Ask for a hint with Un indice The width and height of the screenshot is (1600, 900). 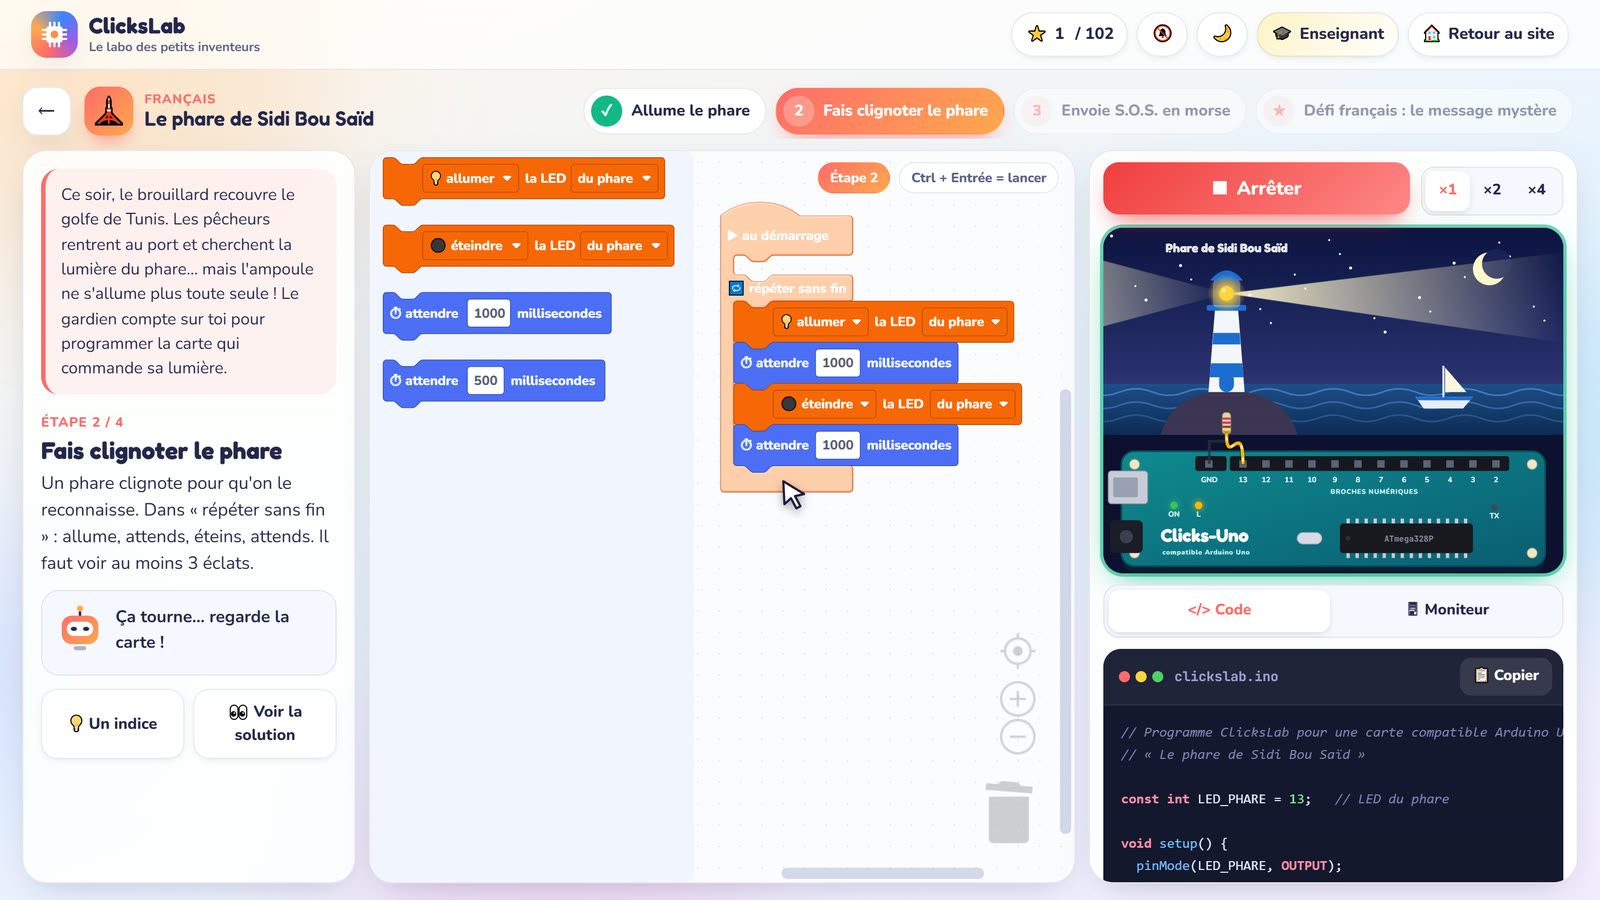113,724
